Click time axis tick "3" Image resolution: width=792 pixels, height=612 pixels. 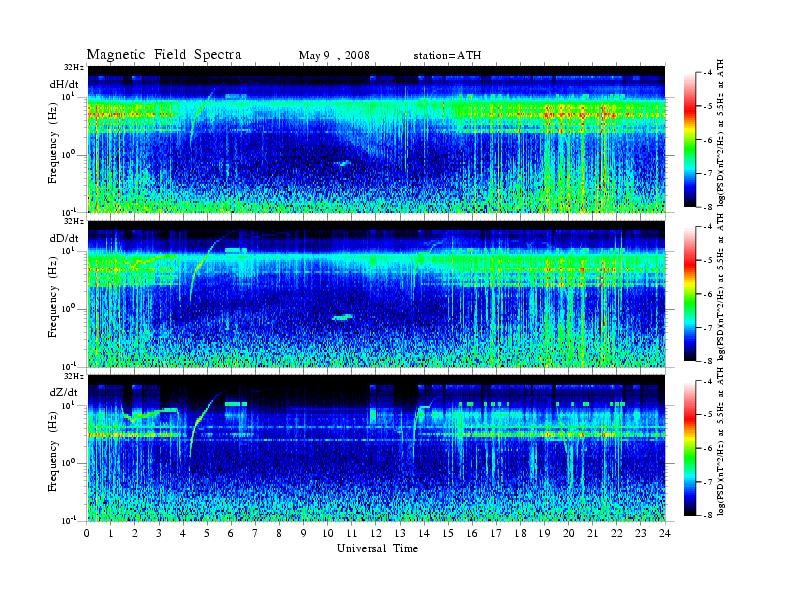[x=159, y=533]
